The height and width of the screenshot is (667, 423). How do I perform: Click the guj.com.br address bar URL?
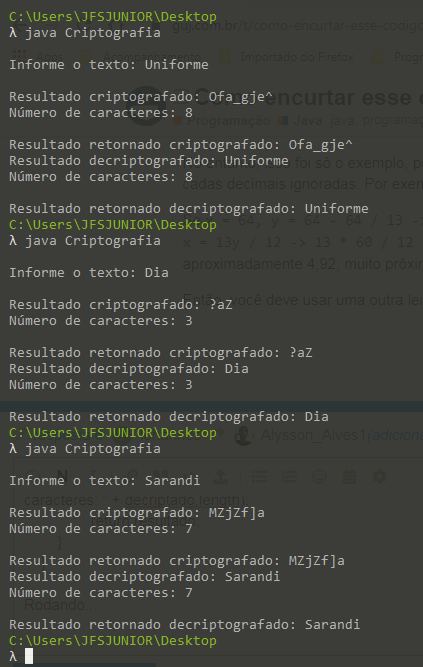(x=297, y=26)
